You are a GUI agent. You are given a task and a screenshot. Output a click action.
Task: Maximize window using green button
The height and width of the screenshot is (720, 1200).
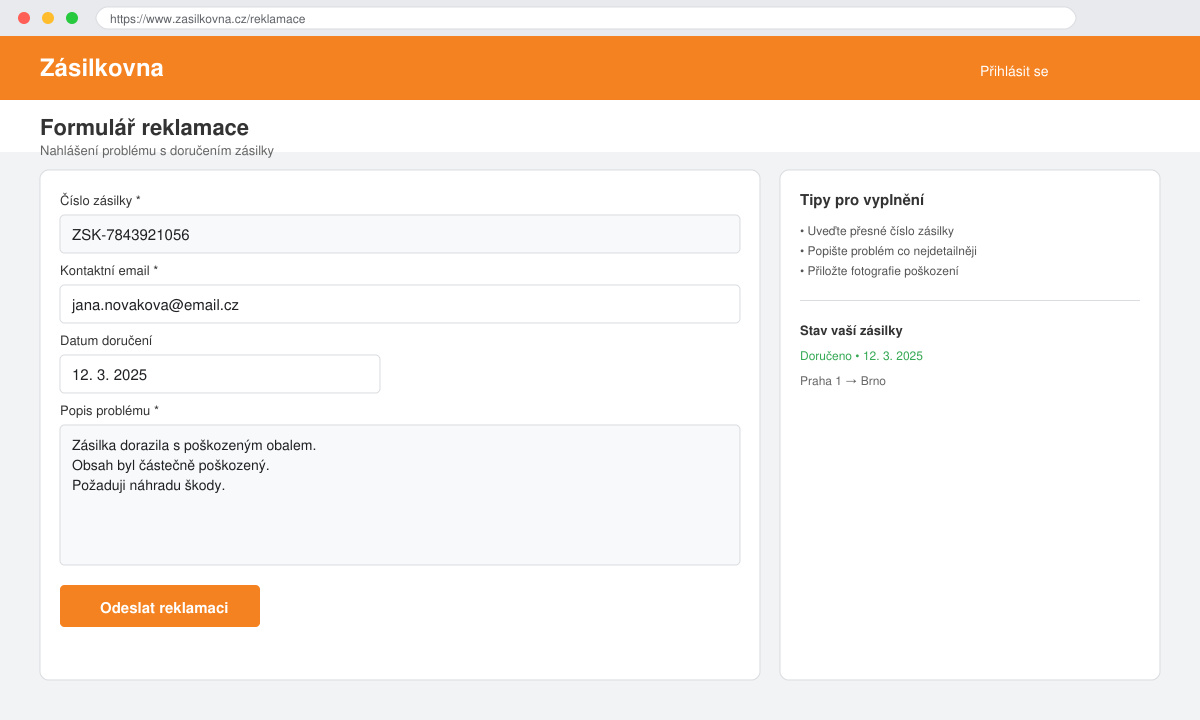(72, 18)
